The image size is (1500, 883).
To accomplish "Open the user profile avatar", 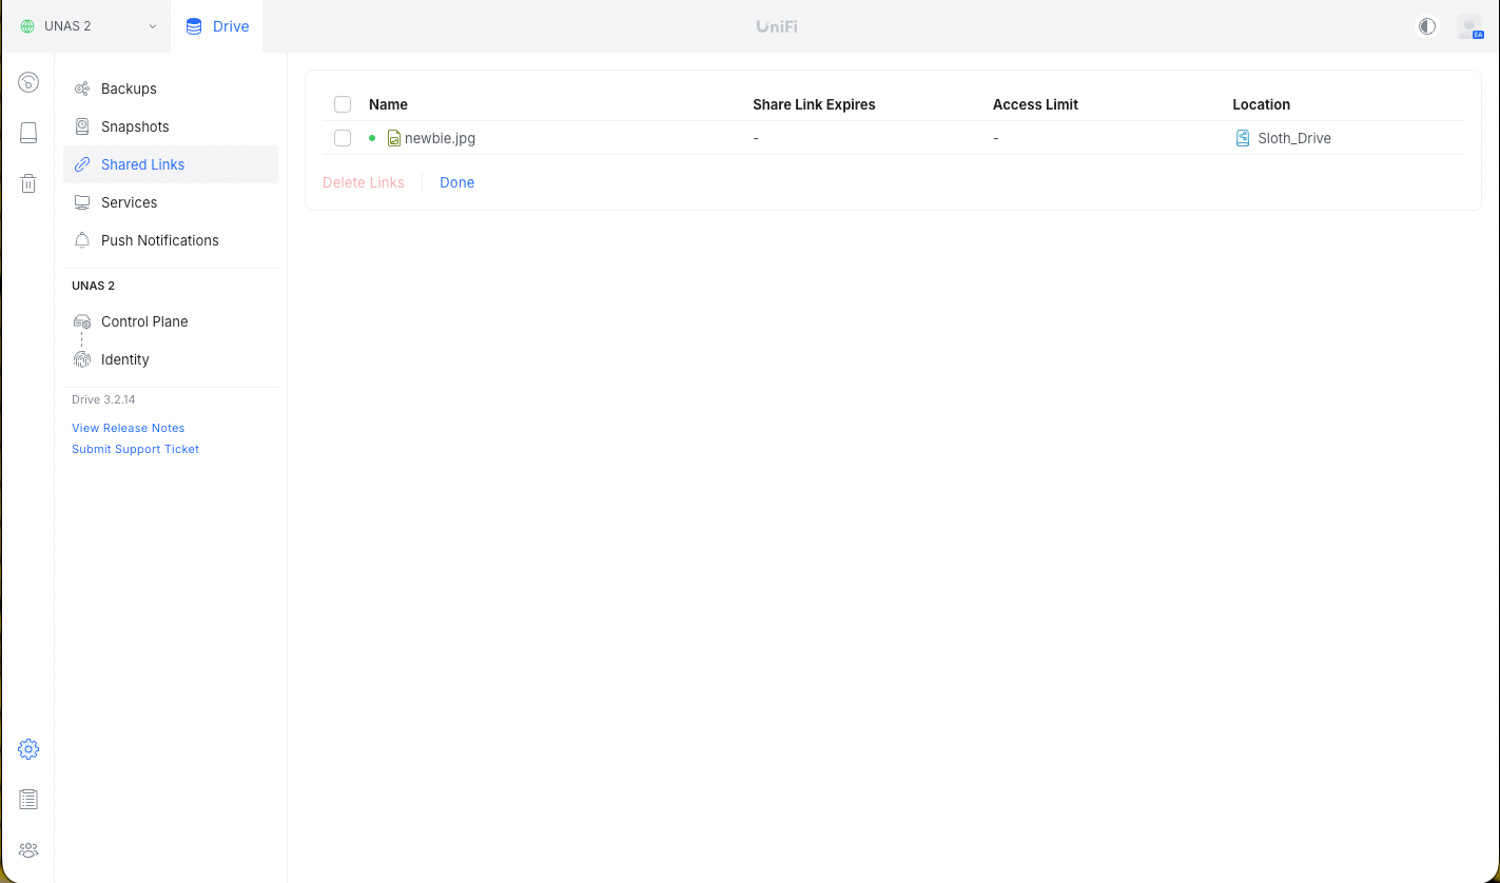I will click(1469, 26).
